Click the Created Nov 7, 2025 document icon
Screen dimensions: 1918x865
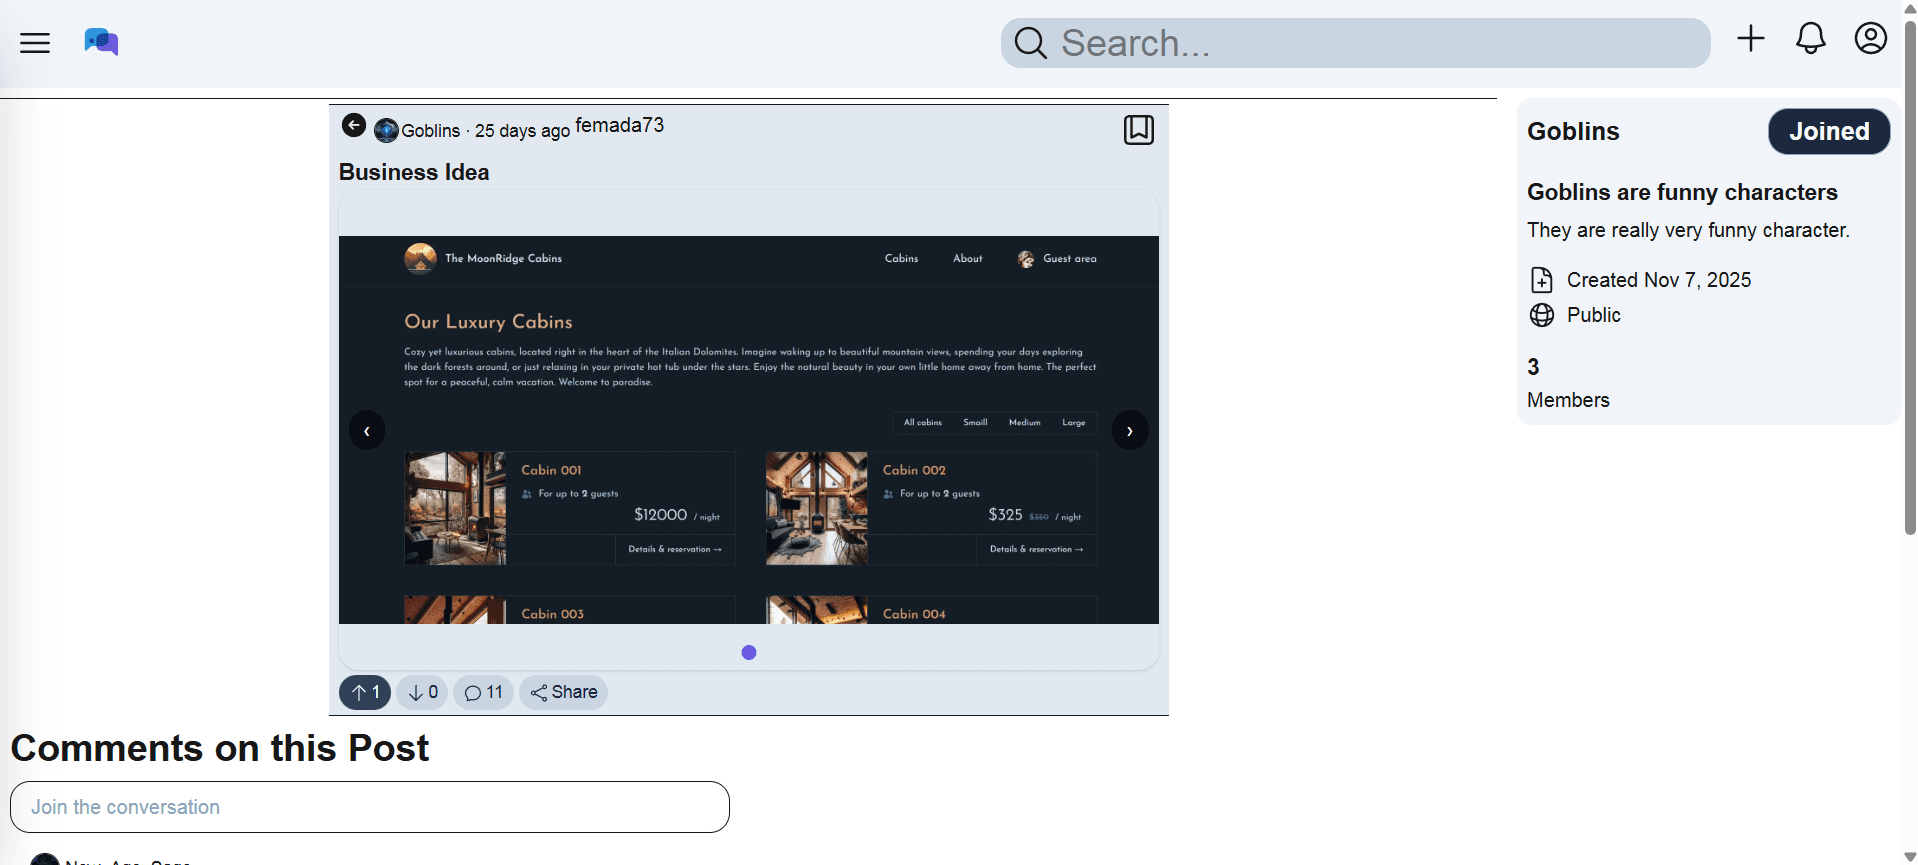pyautogui.click(x=1542, y=280)
